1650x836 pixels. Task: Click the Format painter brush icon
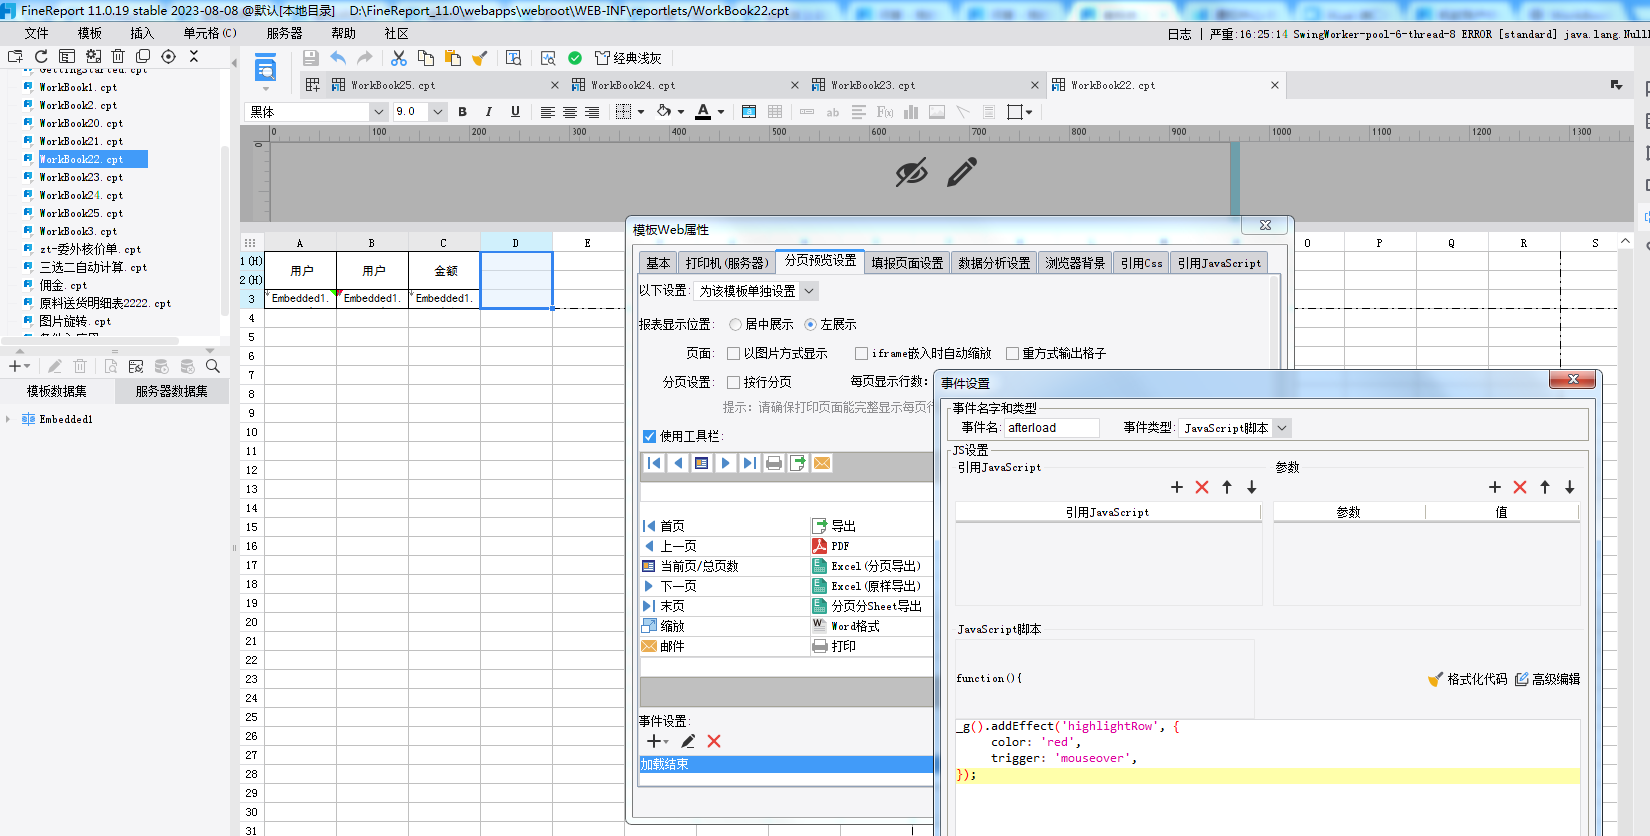[480, 58]
